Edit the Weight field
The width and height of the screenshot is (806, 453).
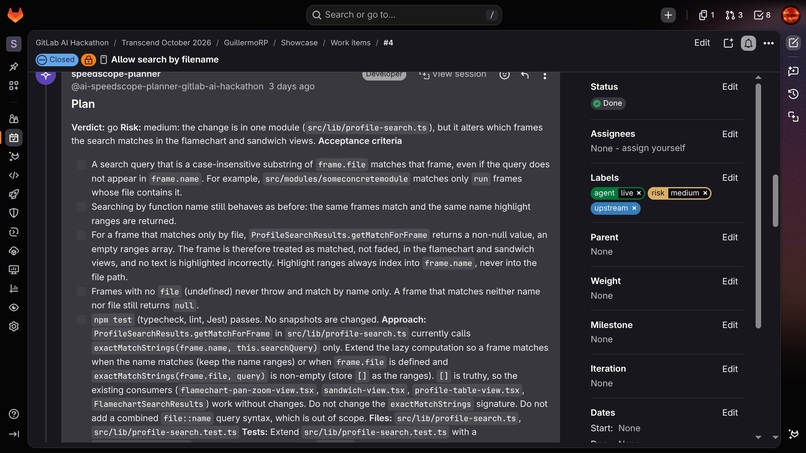tap(730, 281)
